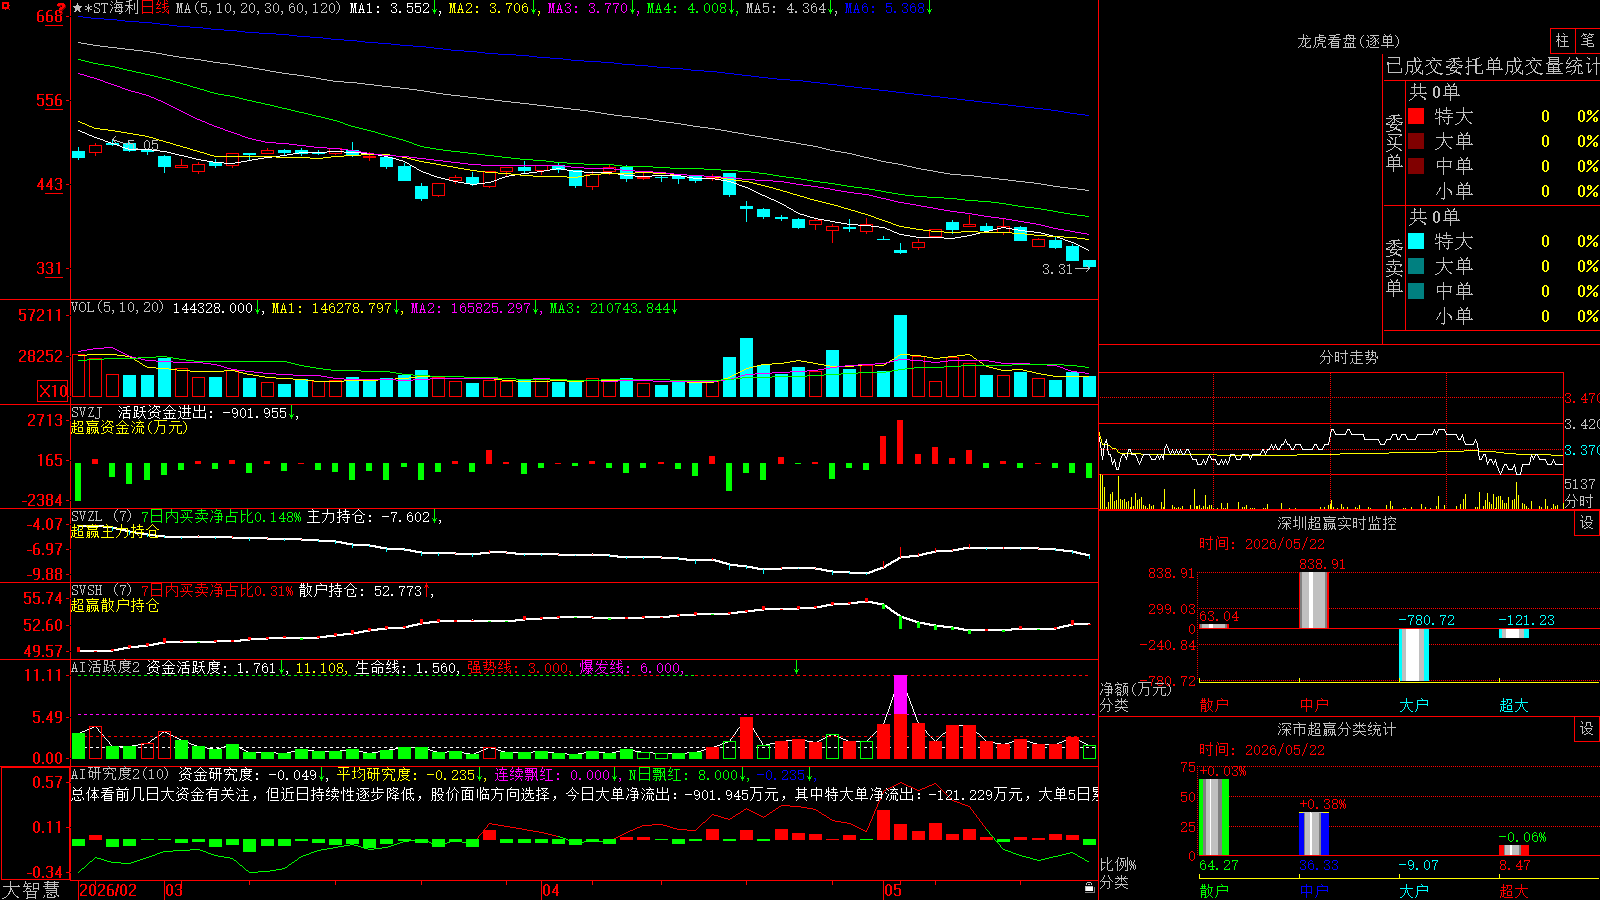Click the 36.33 中户 bar in 深市超赢分类统计

point(1314,834)
